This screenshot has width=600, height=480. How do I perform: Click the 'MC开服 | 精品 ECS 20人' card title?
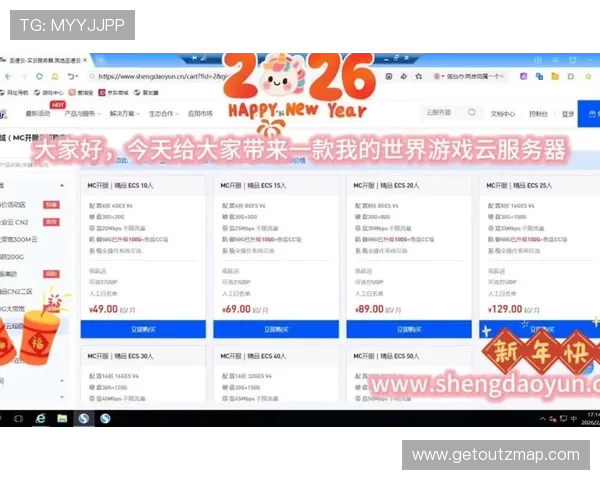(386, 186)
